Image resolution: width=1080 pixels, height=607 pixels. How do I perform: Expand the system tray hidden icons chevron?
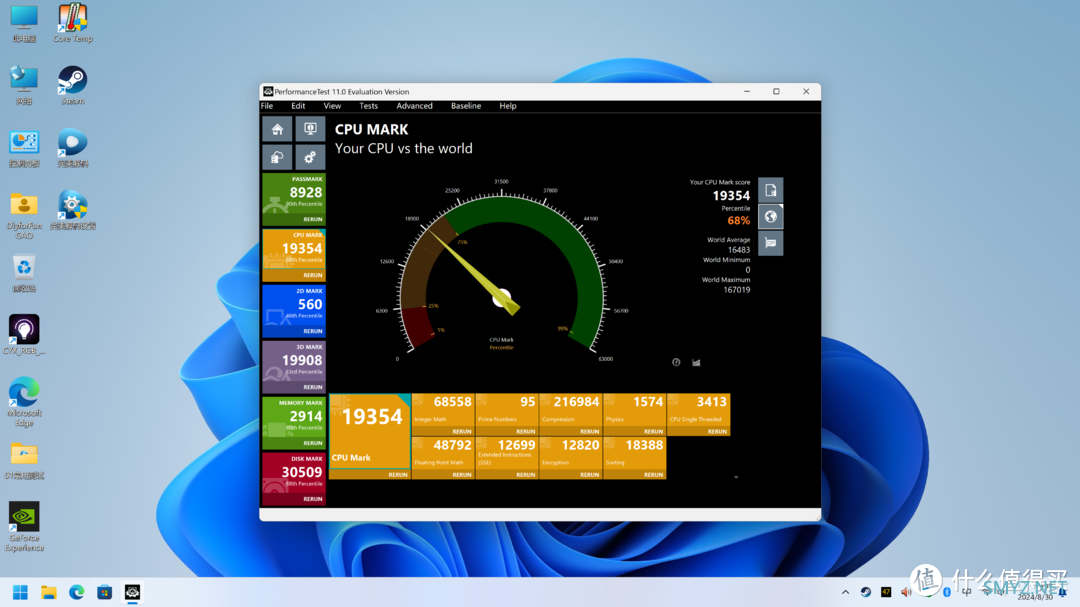[845, 592]
